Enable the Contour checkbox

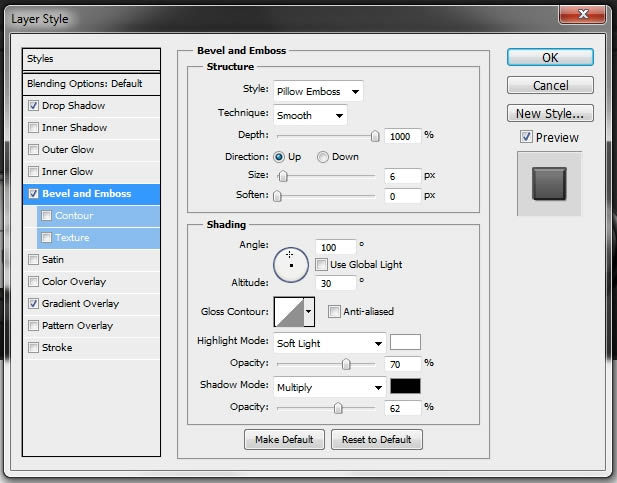(x=46, y=216)
